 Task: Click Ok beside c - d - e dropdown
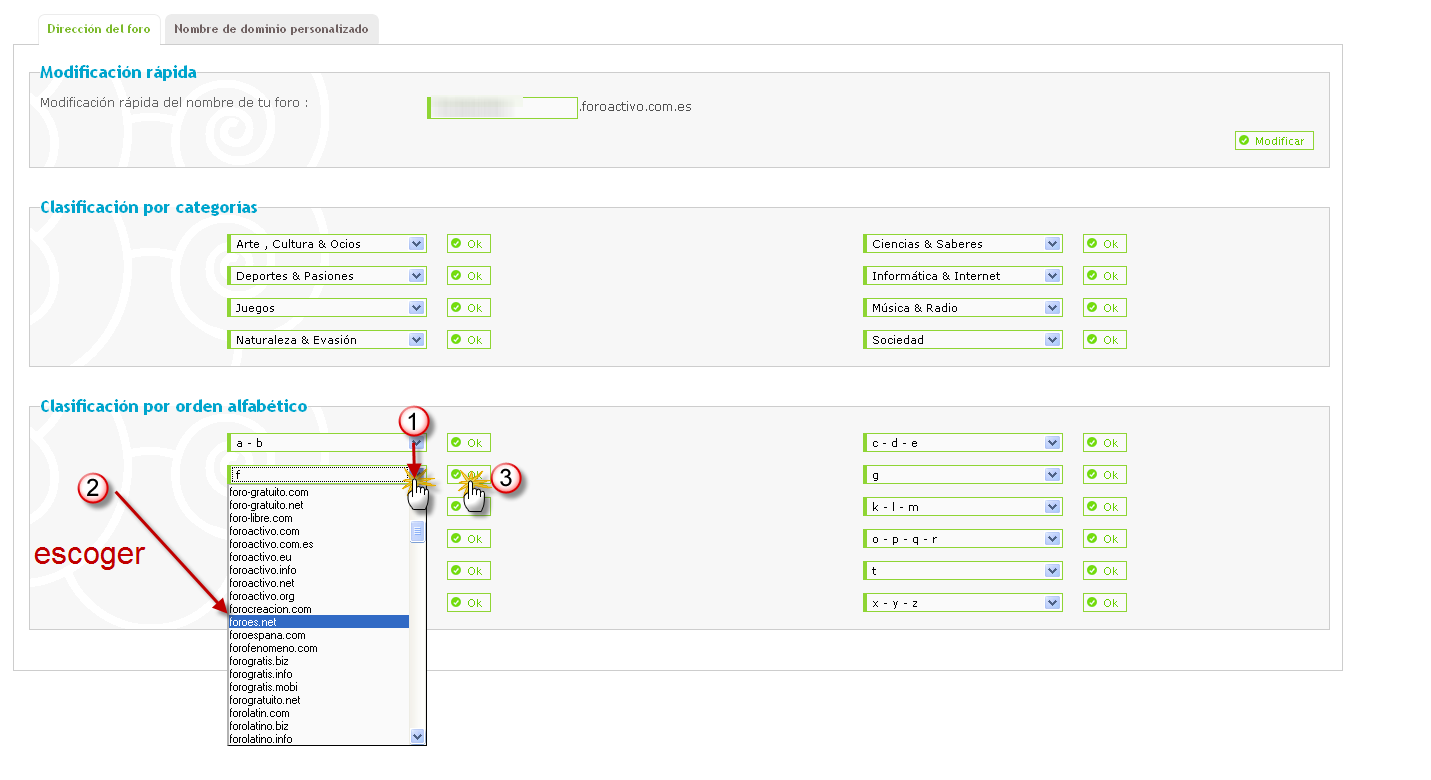(1104, 443)
